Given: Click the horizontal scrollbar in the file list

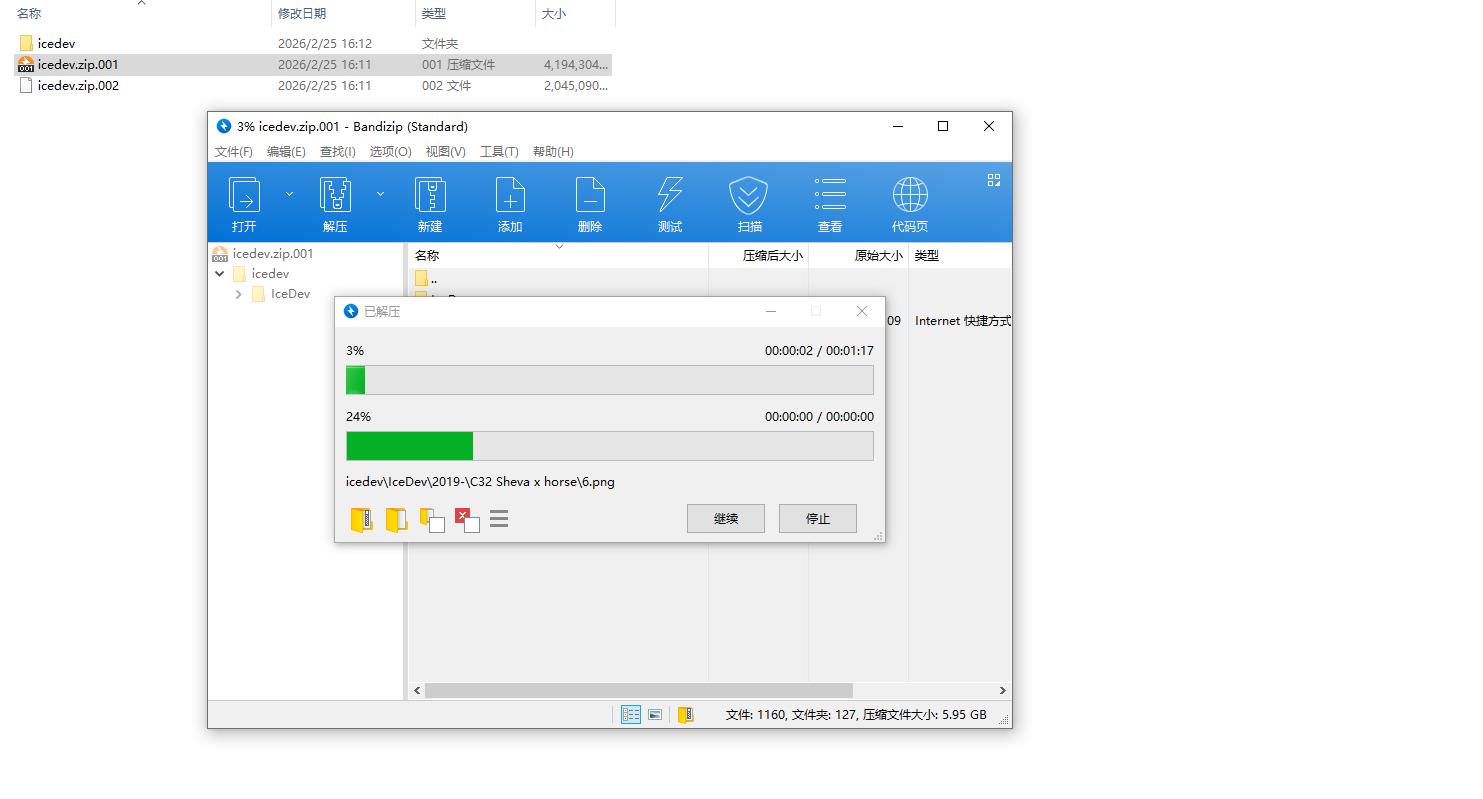Looking at the screenshot, I should pyautogui.click(x=638, y=691).
